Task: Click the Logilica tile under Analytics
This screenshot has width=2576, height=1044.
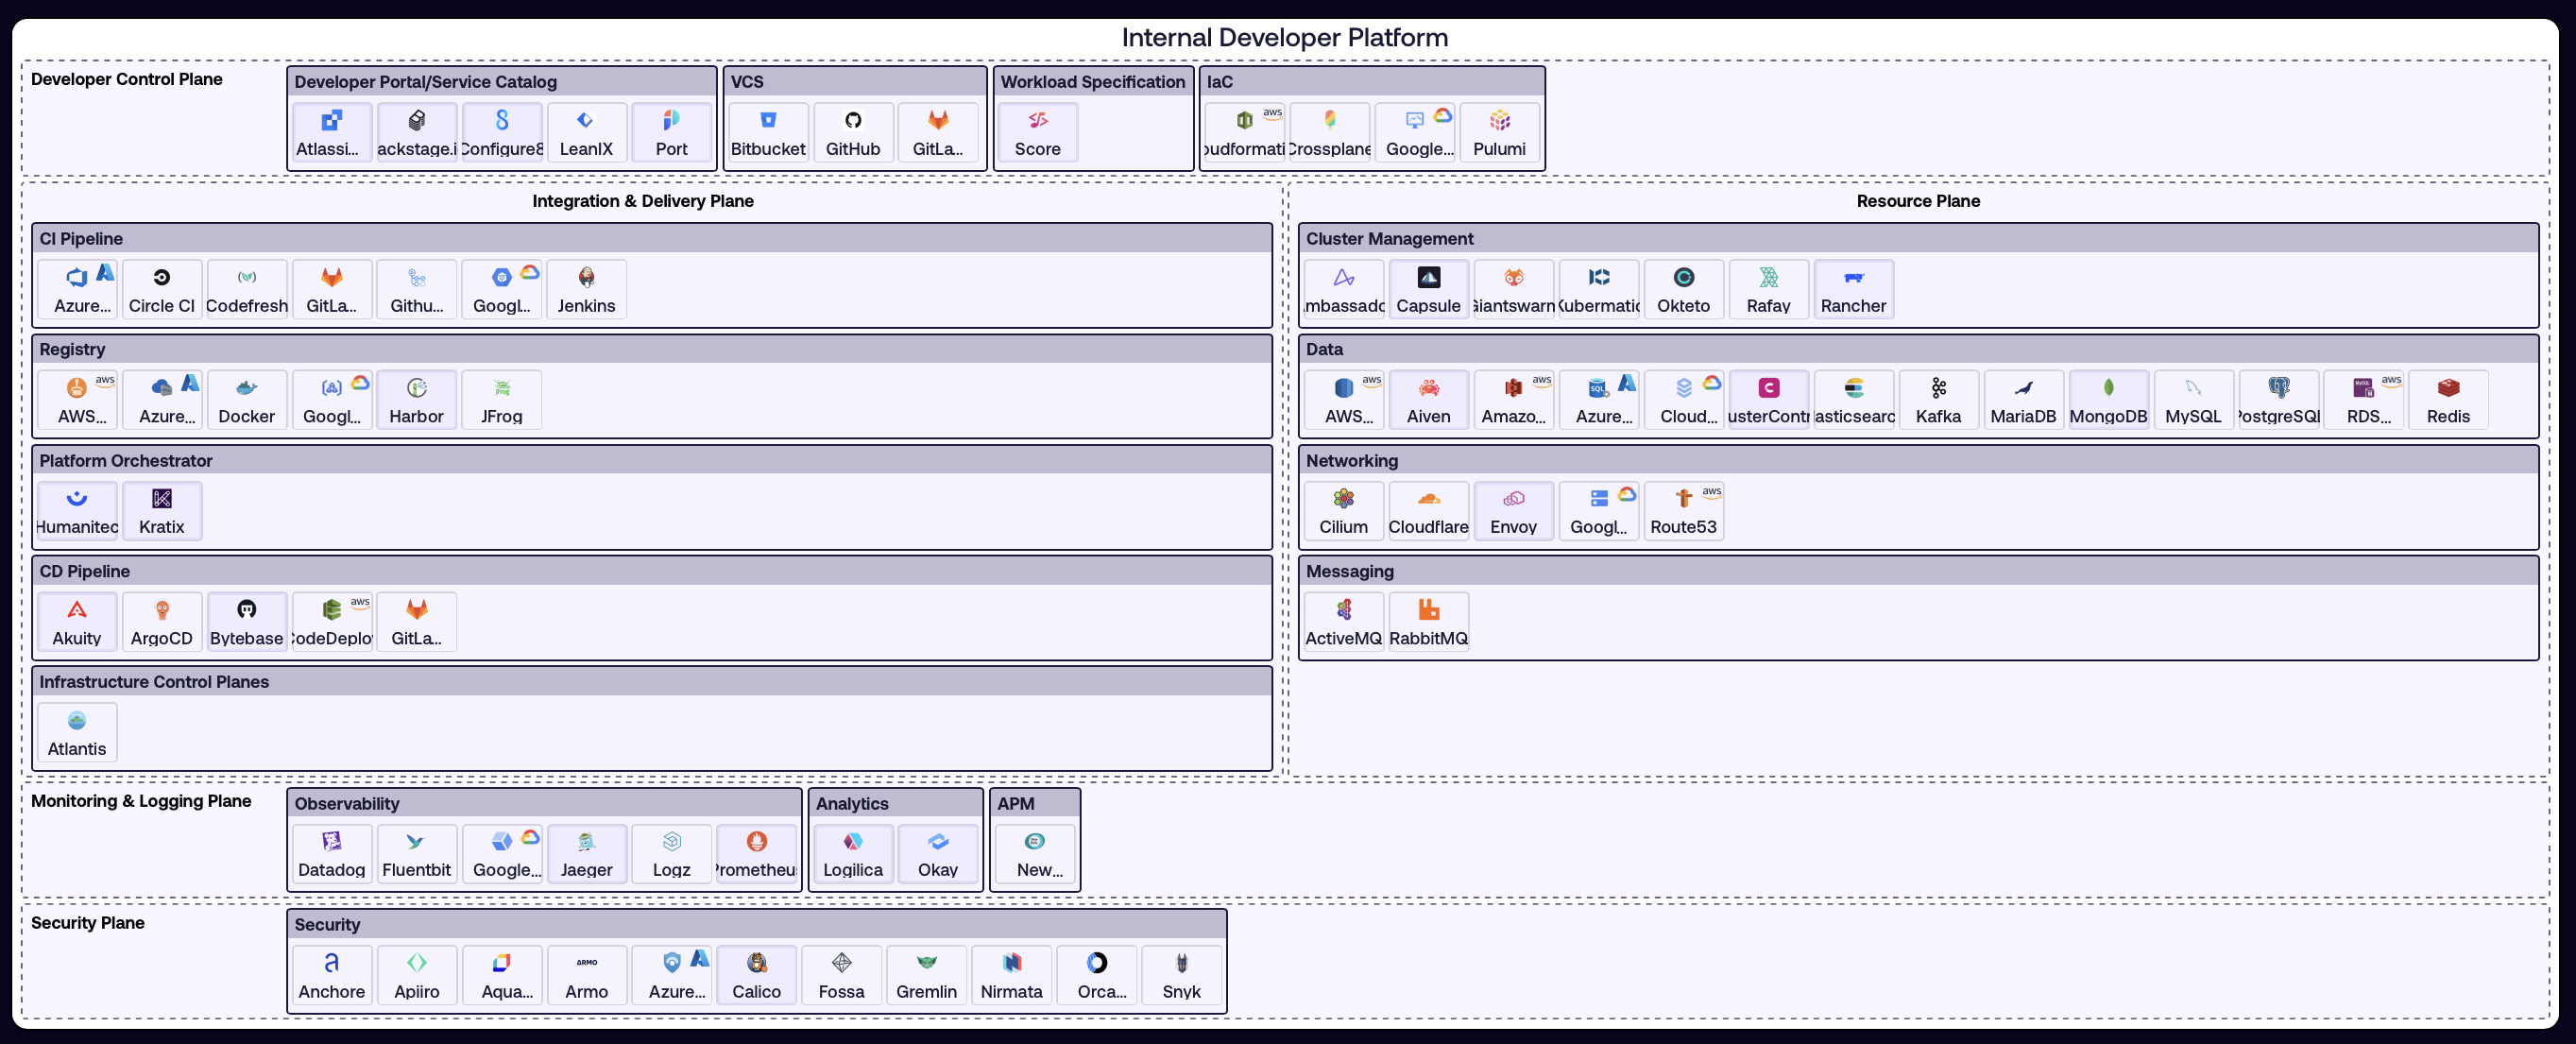Action: point(852,855)
